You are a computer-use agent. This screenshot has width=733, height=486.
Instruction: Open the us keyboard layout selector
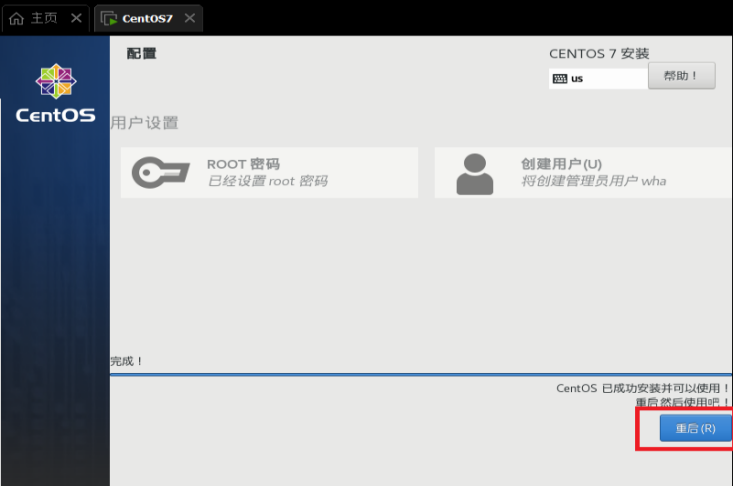pyautogui.click(x=598, y=79)
